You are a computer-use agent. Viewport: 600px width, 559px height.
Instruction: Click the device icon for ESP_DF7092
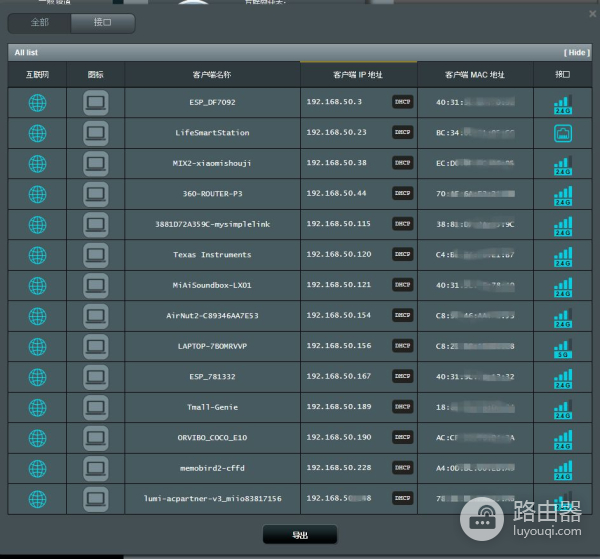95,102
